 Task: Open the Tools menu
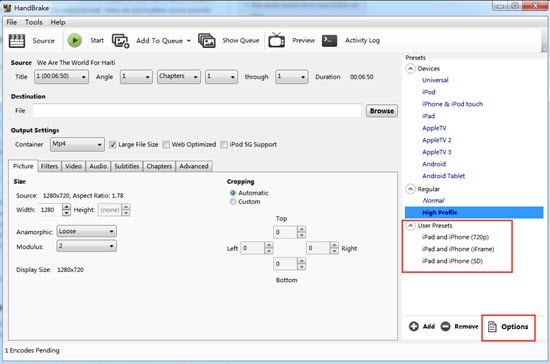[34, 22]
